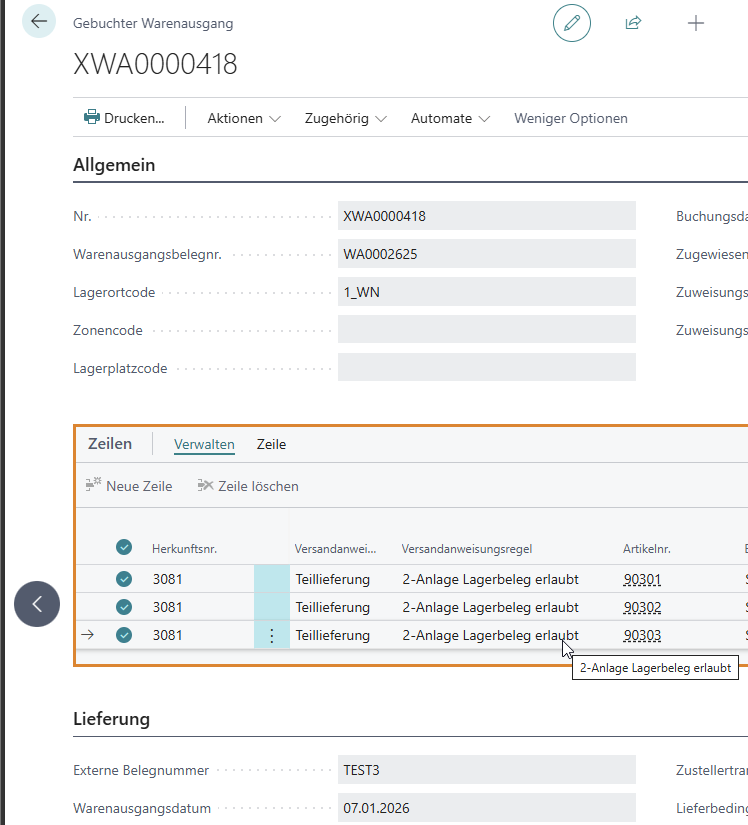Click the Neue Zeile icon
The width and height of the screenshot is (748, 825).
click(94, 486)
